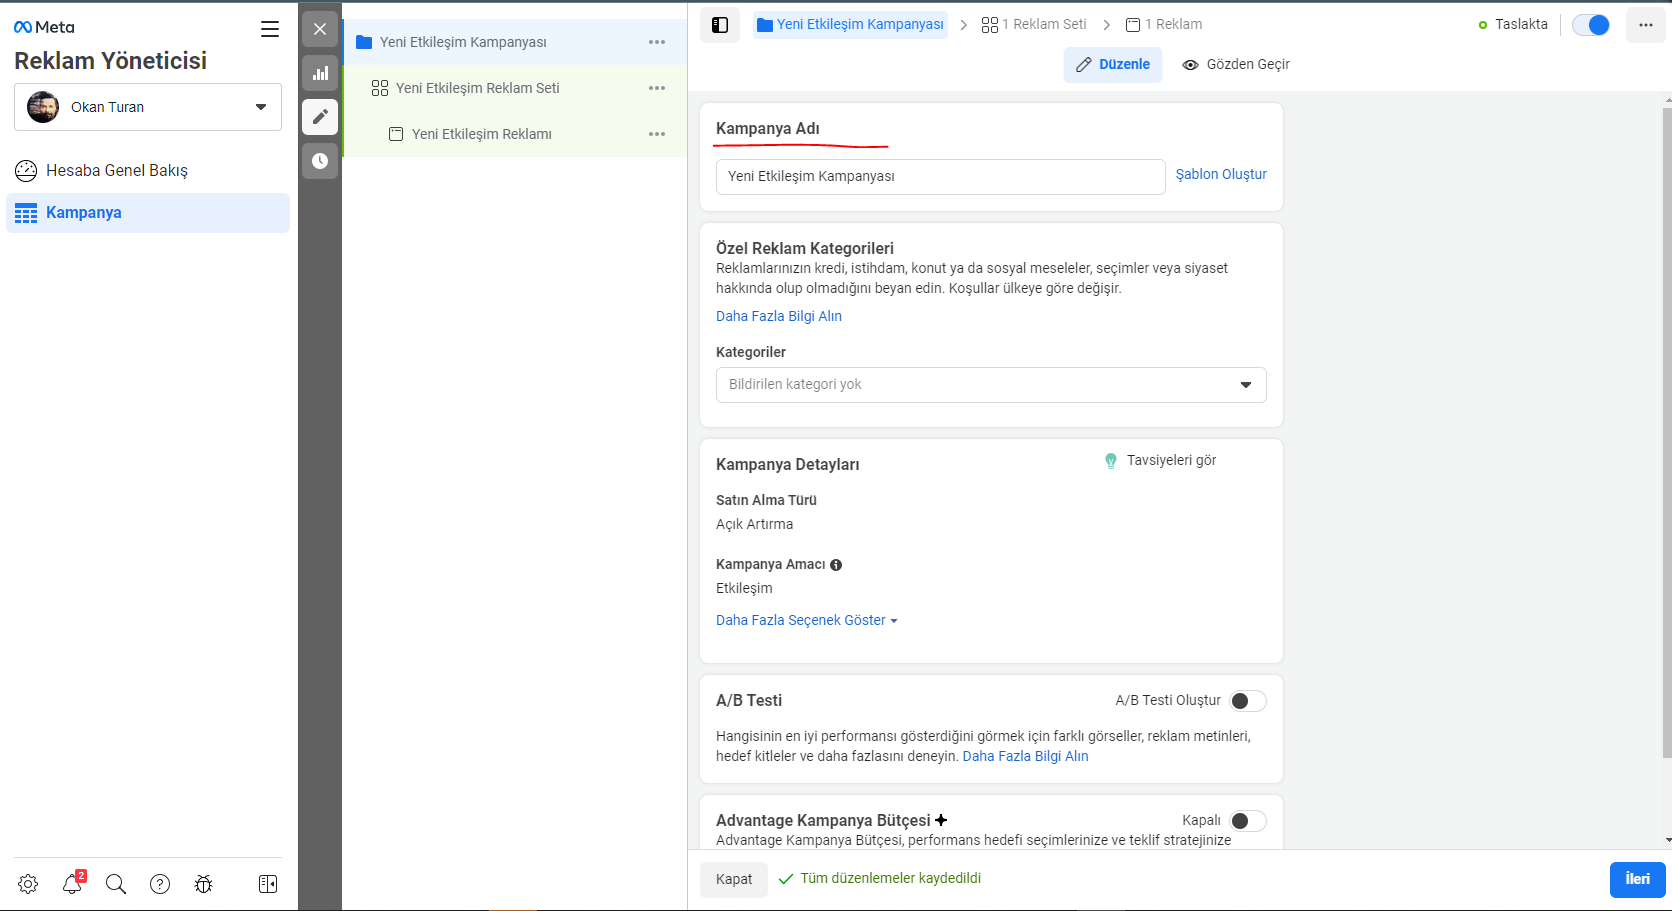This screenshot has height=911, width=1672.
Task: Open the hamburger menu next to Meta logo
Action: pyautogui.click(x=270, y=29)
